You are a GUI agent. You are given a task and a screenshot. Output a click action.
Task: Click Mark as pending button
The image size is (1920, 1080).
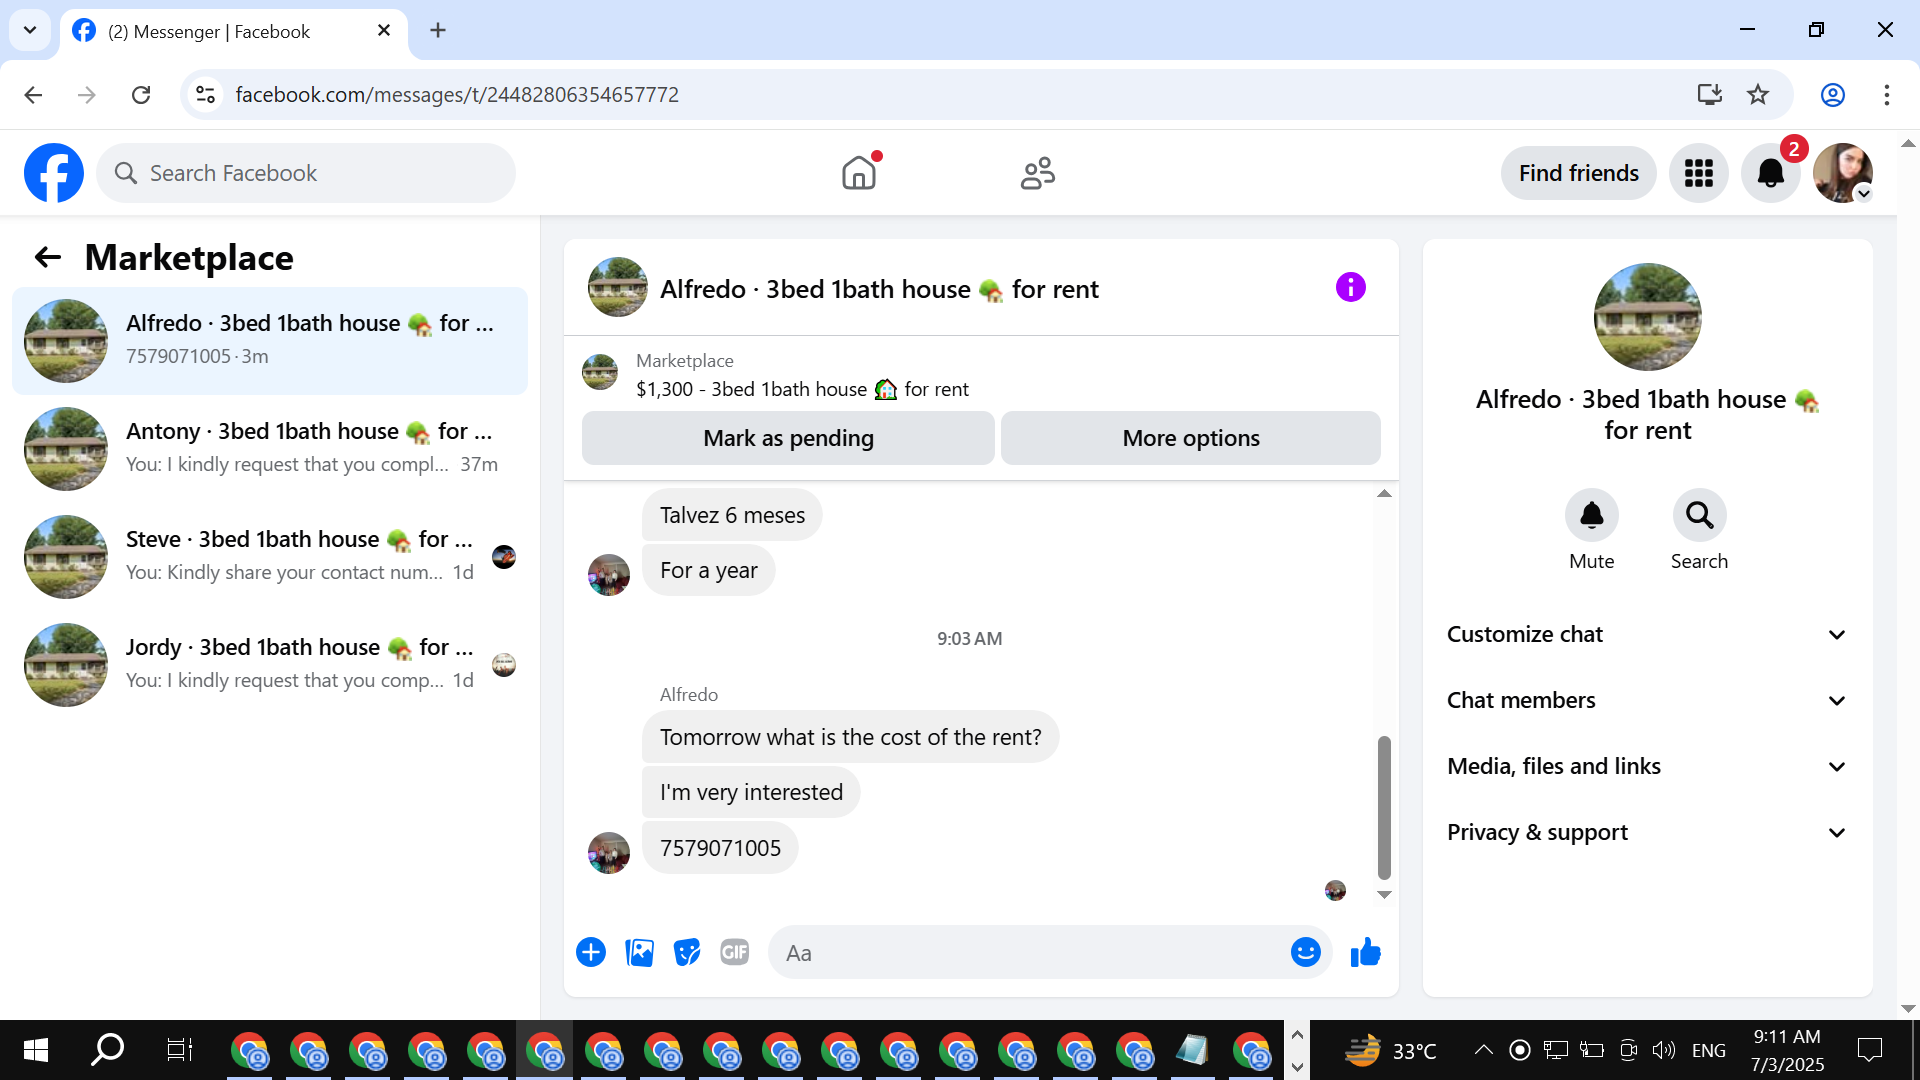(x=788, y=438)
